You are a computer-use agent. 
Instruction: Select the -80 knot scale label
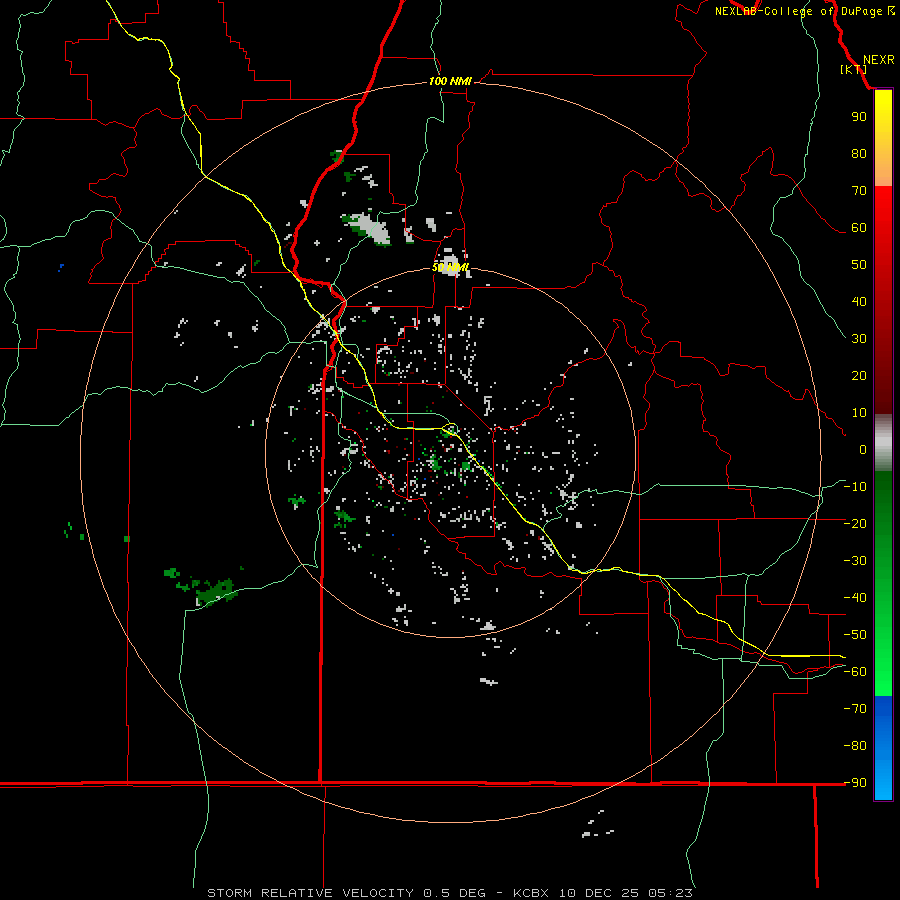[855, 746]
